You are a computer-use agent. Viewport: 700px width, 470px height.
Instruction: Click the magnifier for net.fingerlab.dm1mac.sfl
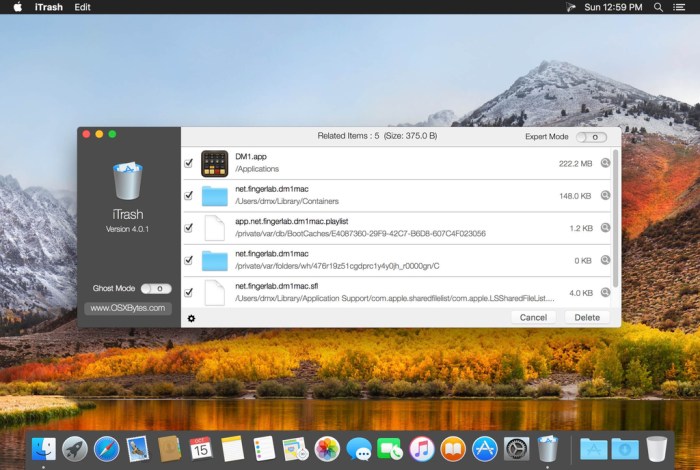click(605, 292)
